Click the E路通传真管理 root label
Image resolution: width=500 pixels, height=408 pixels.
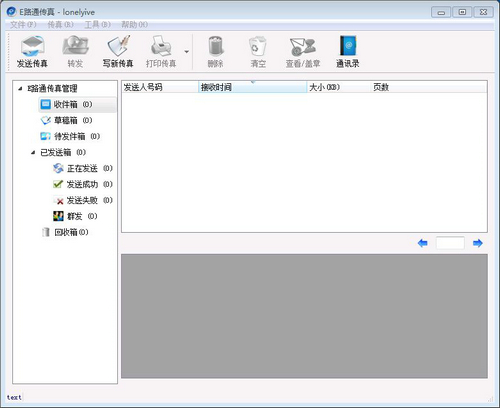(x=52, y=89)
